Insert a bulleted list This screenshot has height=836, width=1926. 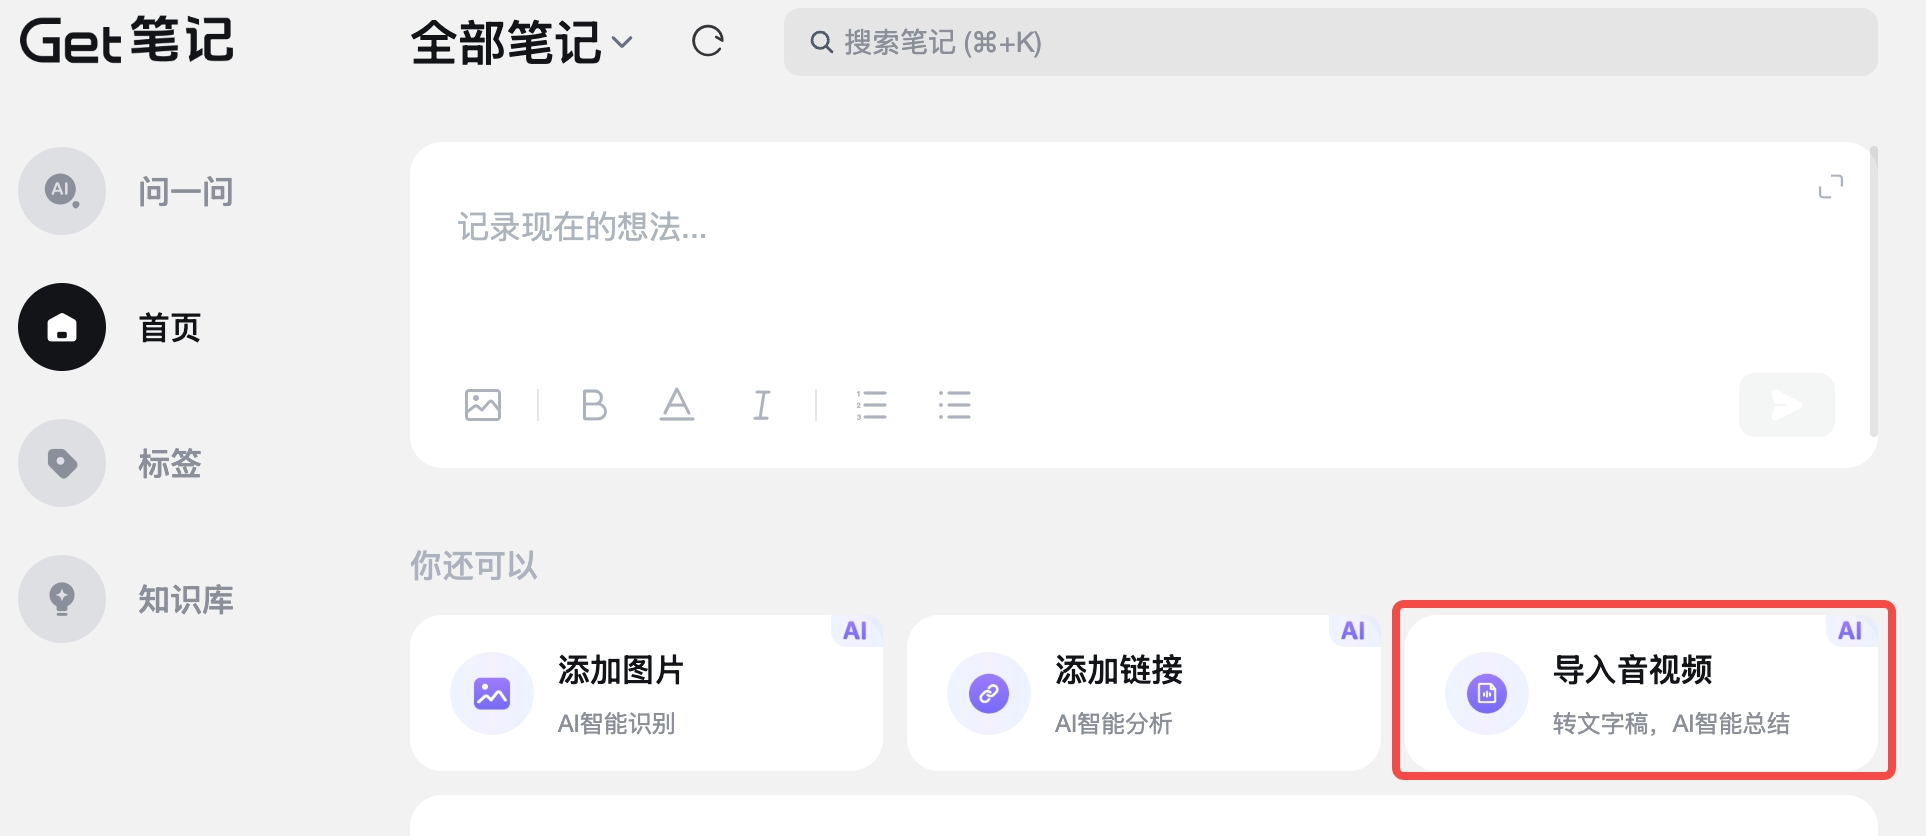[x=954, y=405]
